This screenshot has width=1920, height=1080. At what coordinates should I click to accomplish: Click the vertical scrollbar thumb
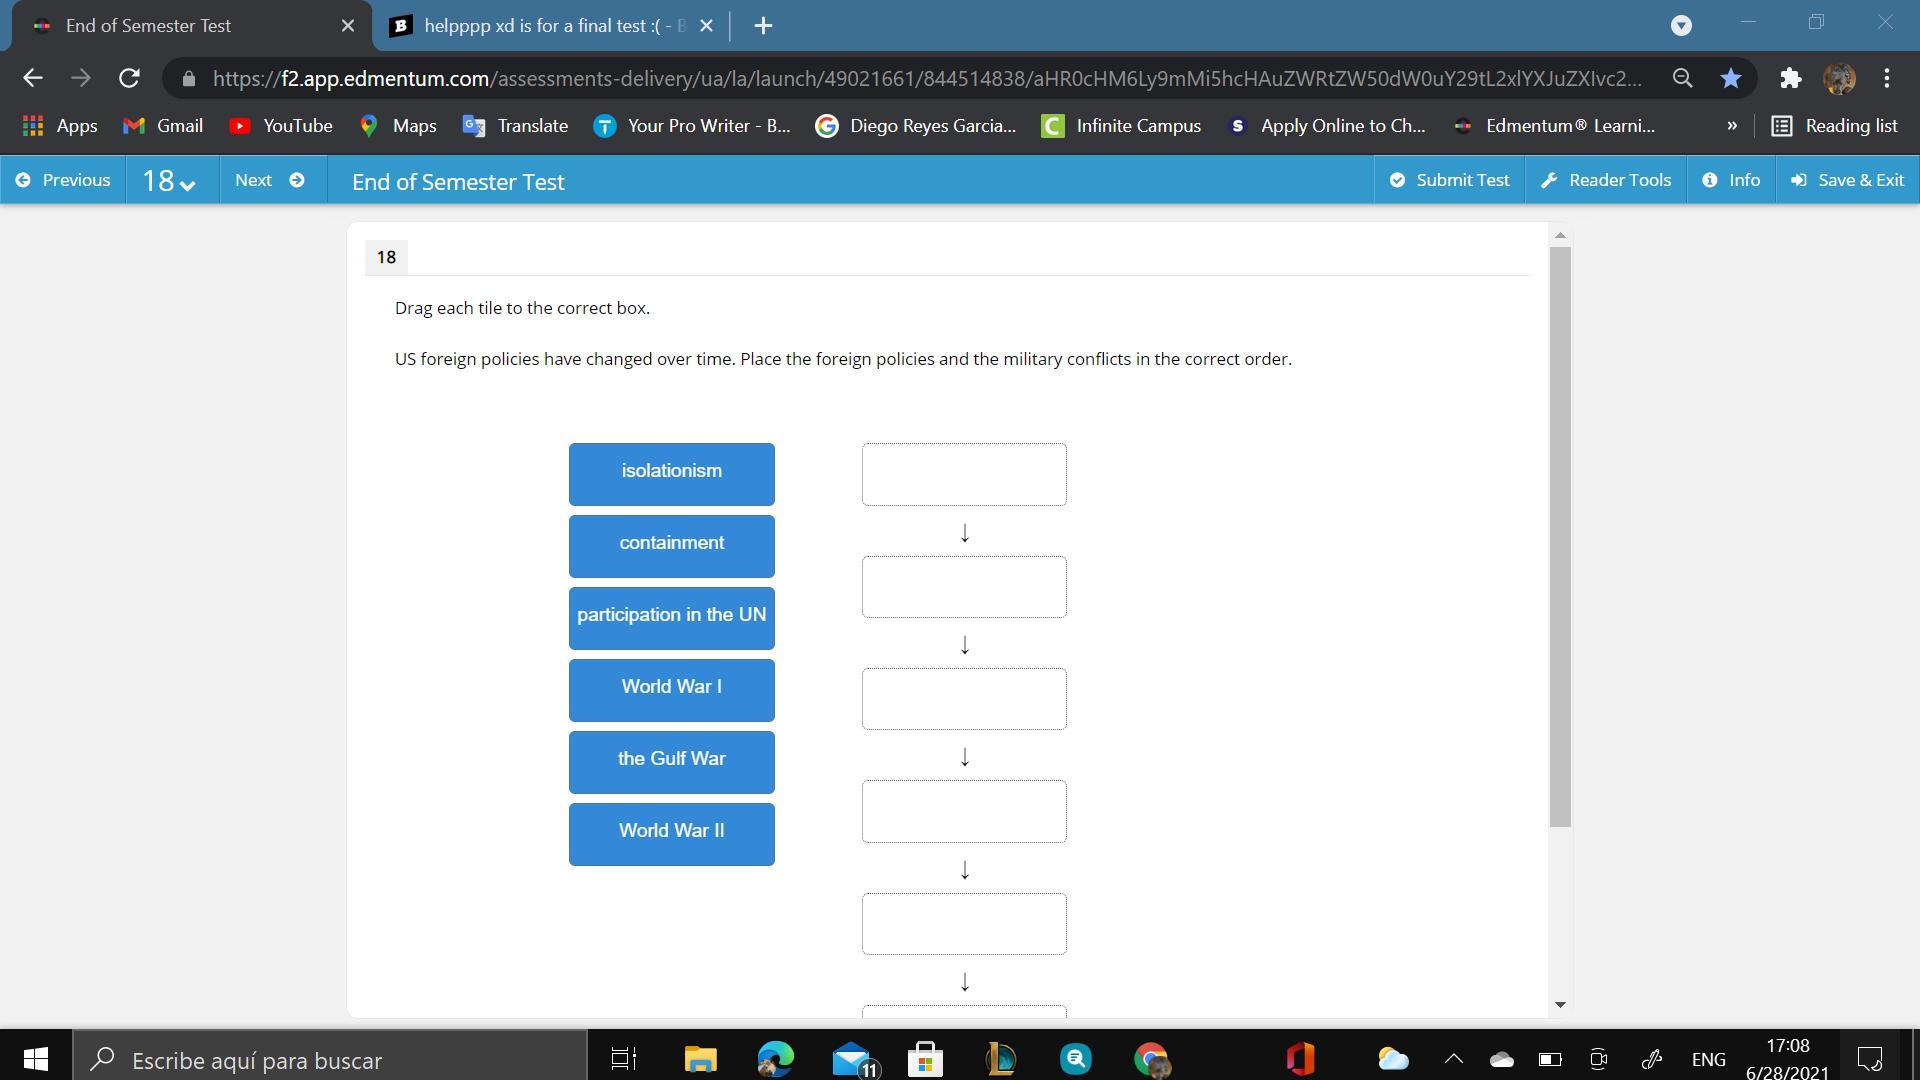click(x=1560, y=536)
